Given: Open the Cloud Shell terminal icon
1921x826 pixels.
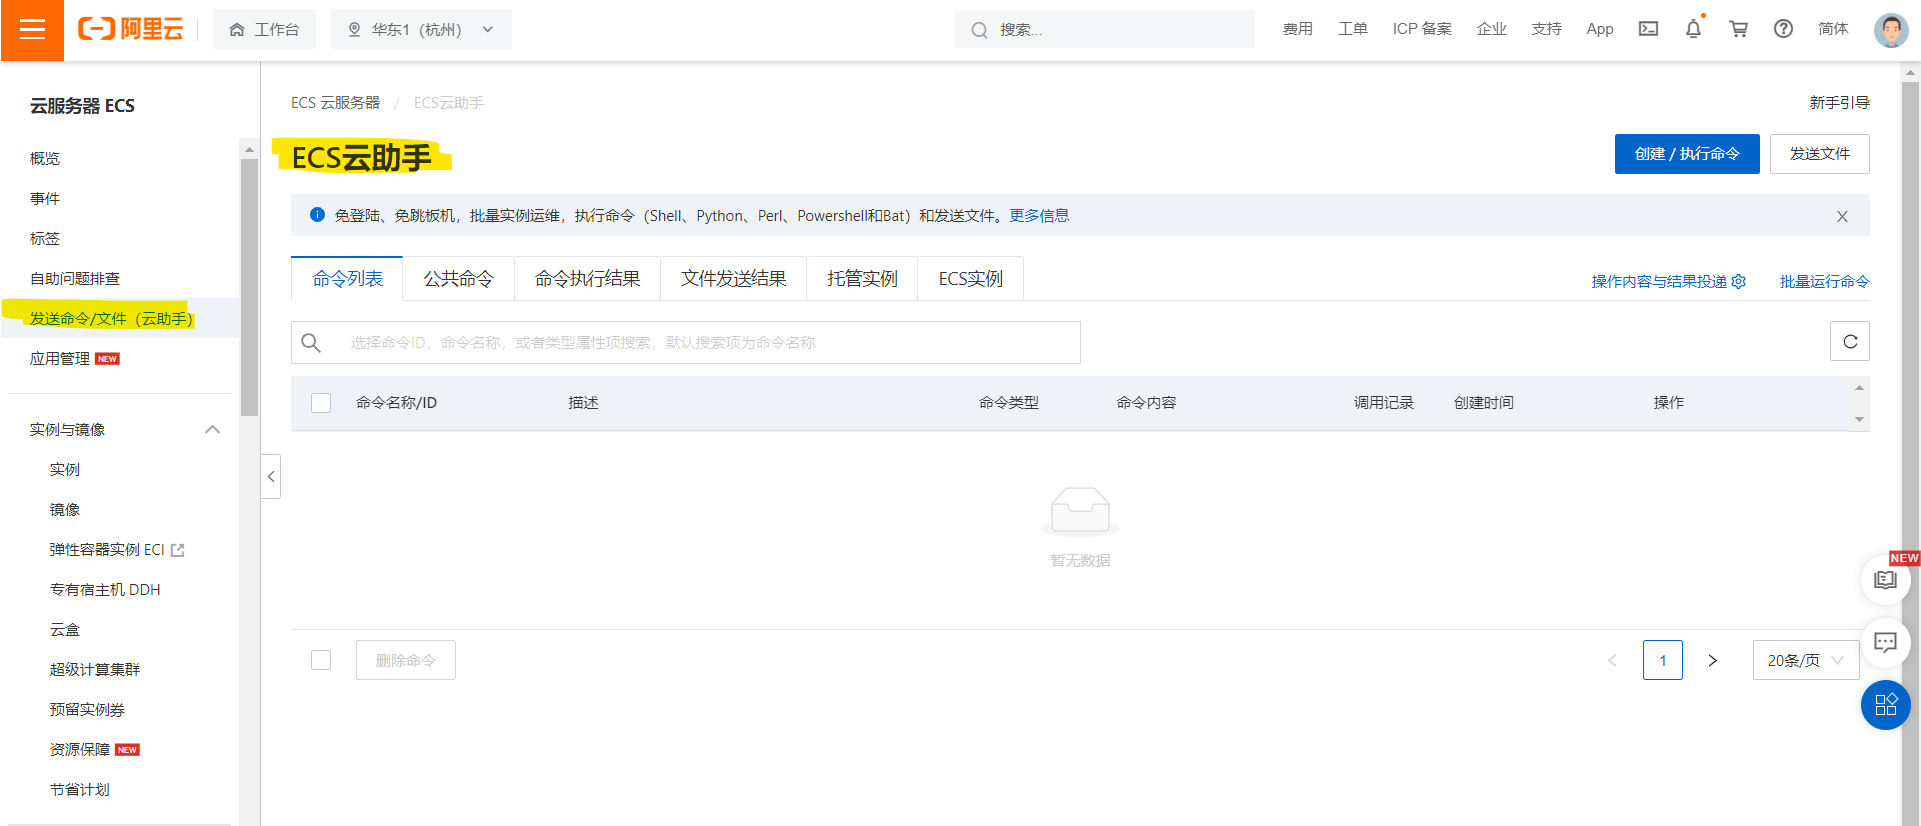Looking at the screenshot, I should [x=1648, y=29].
